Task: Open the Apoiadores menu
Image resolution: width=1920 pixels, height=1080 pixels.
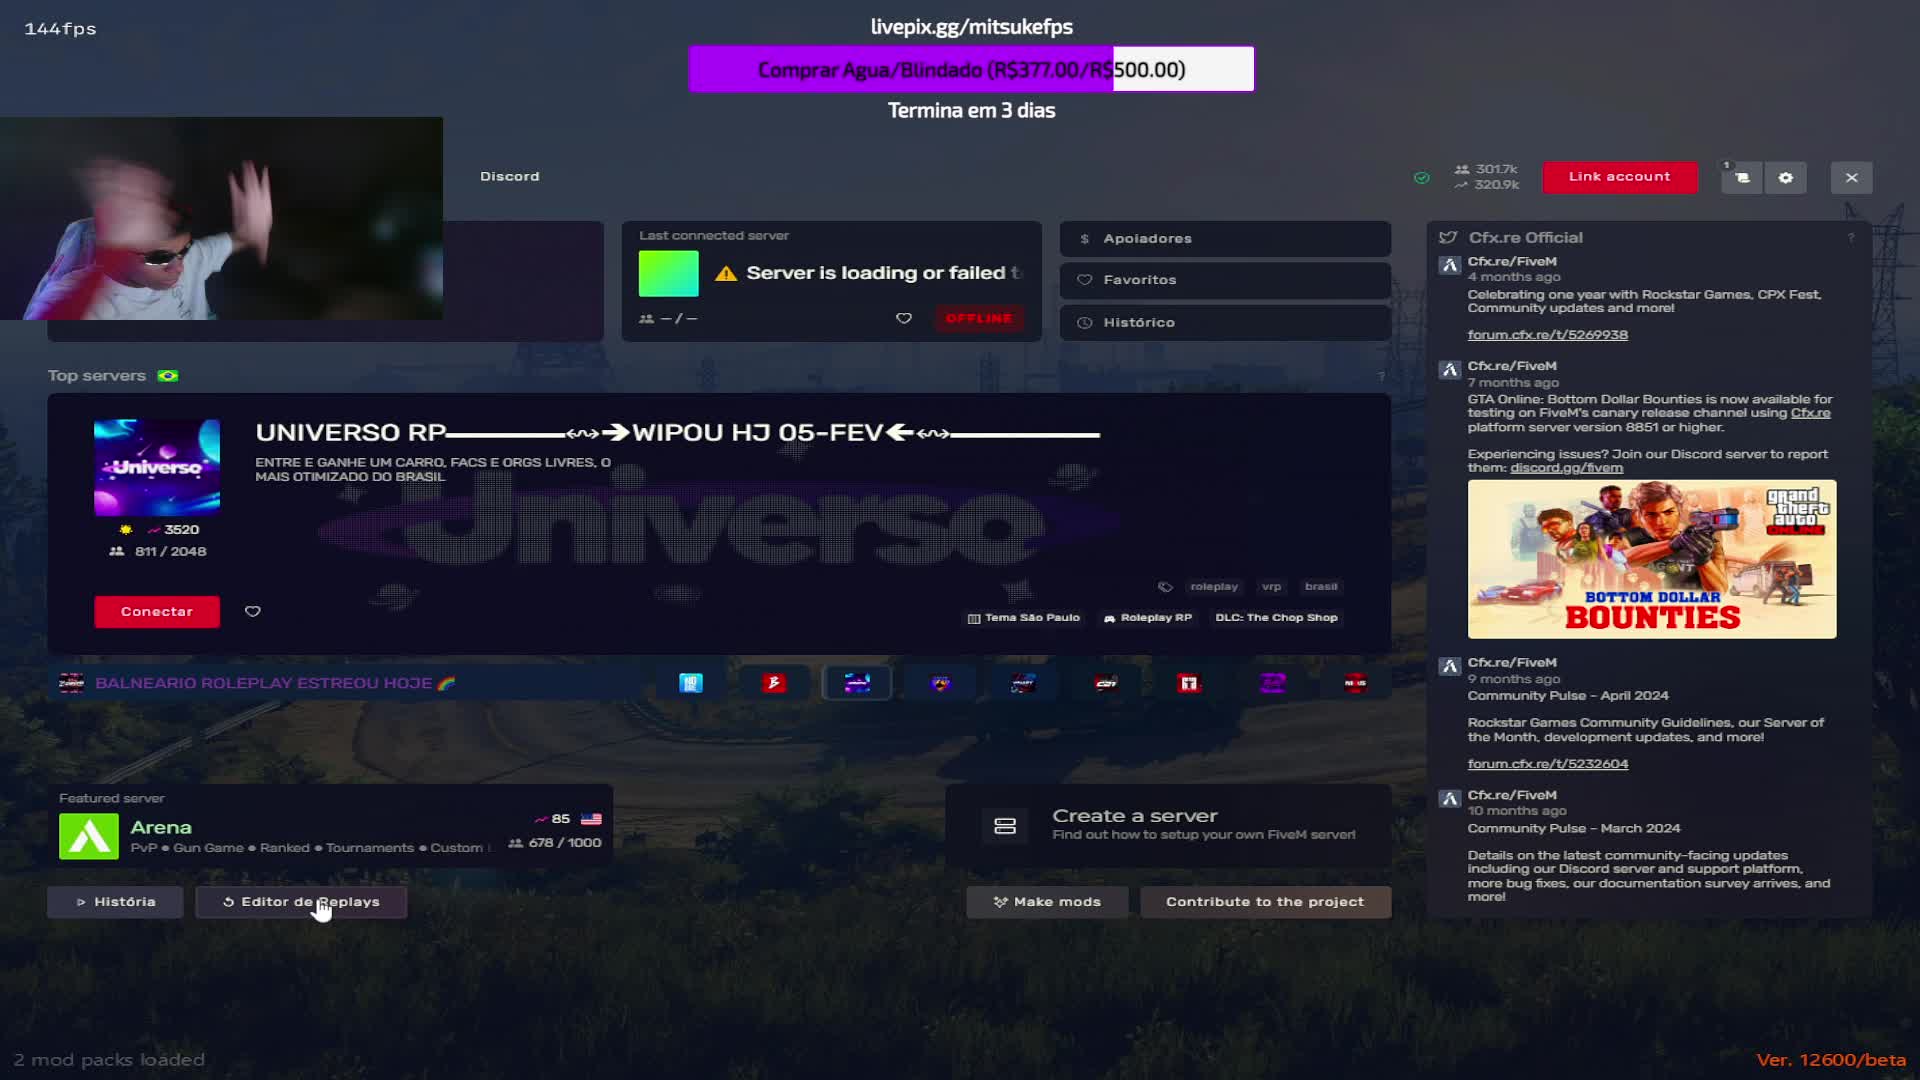Action: (x=1225, y=239)
